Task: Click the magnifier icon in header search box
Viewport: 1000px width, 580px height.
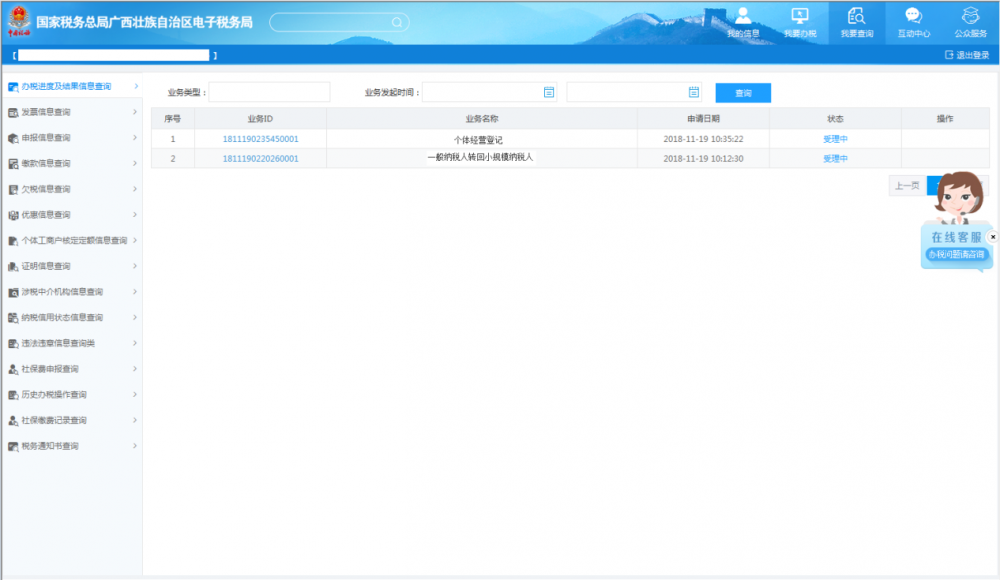Action: point(397,22)
